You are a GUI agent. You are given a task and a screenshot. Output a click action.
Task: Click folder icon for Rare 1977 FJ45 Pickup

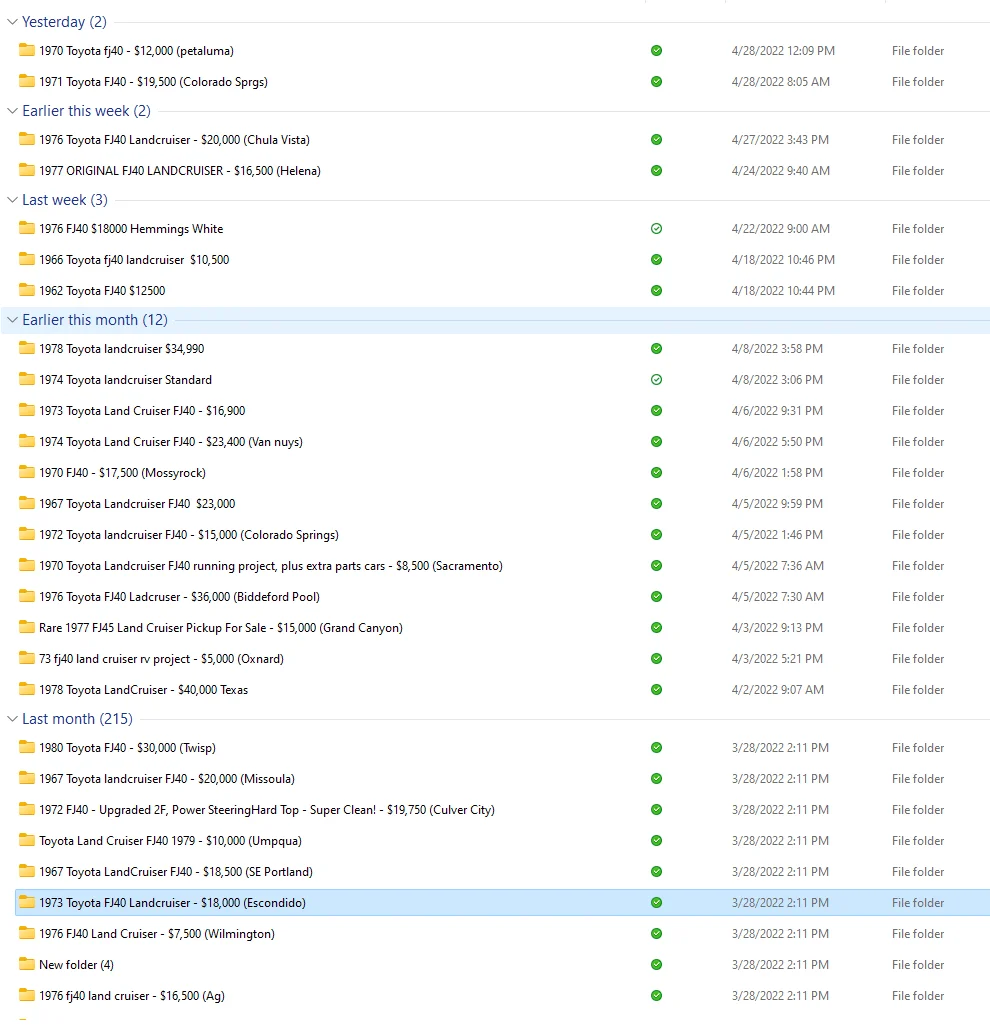point(27,627)
